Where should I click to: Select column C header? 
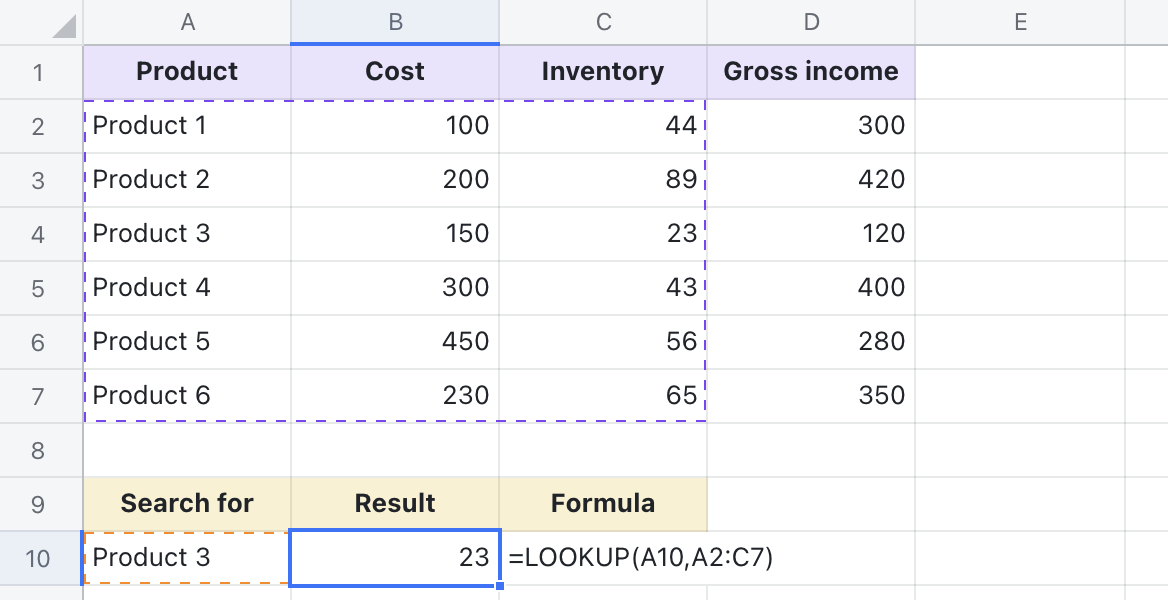(603, 21)
